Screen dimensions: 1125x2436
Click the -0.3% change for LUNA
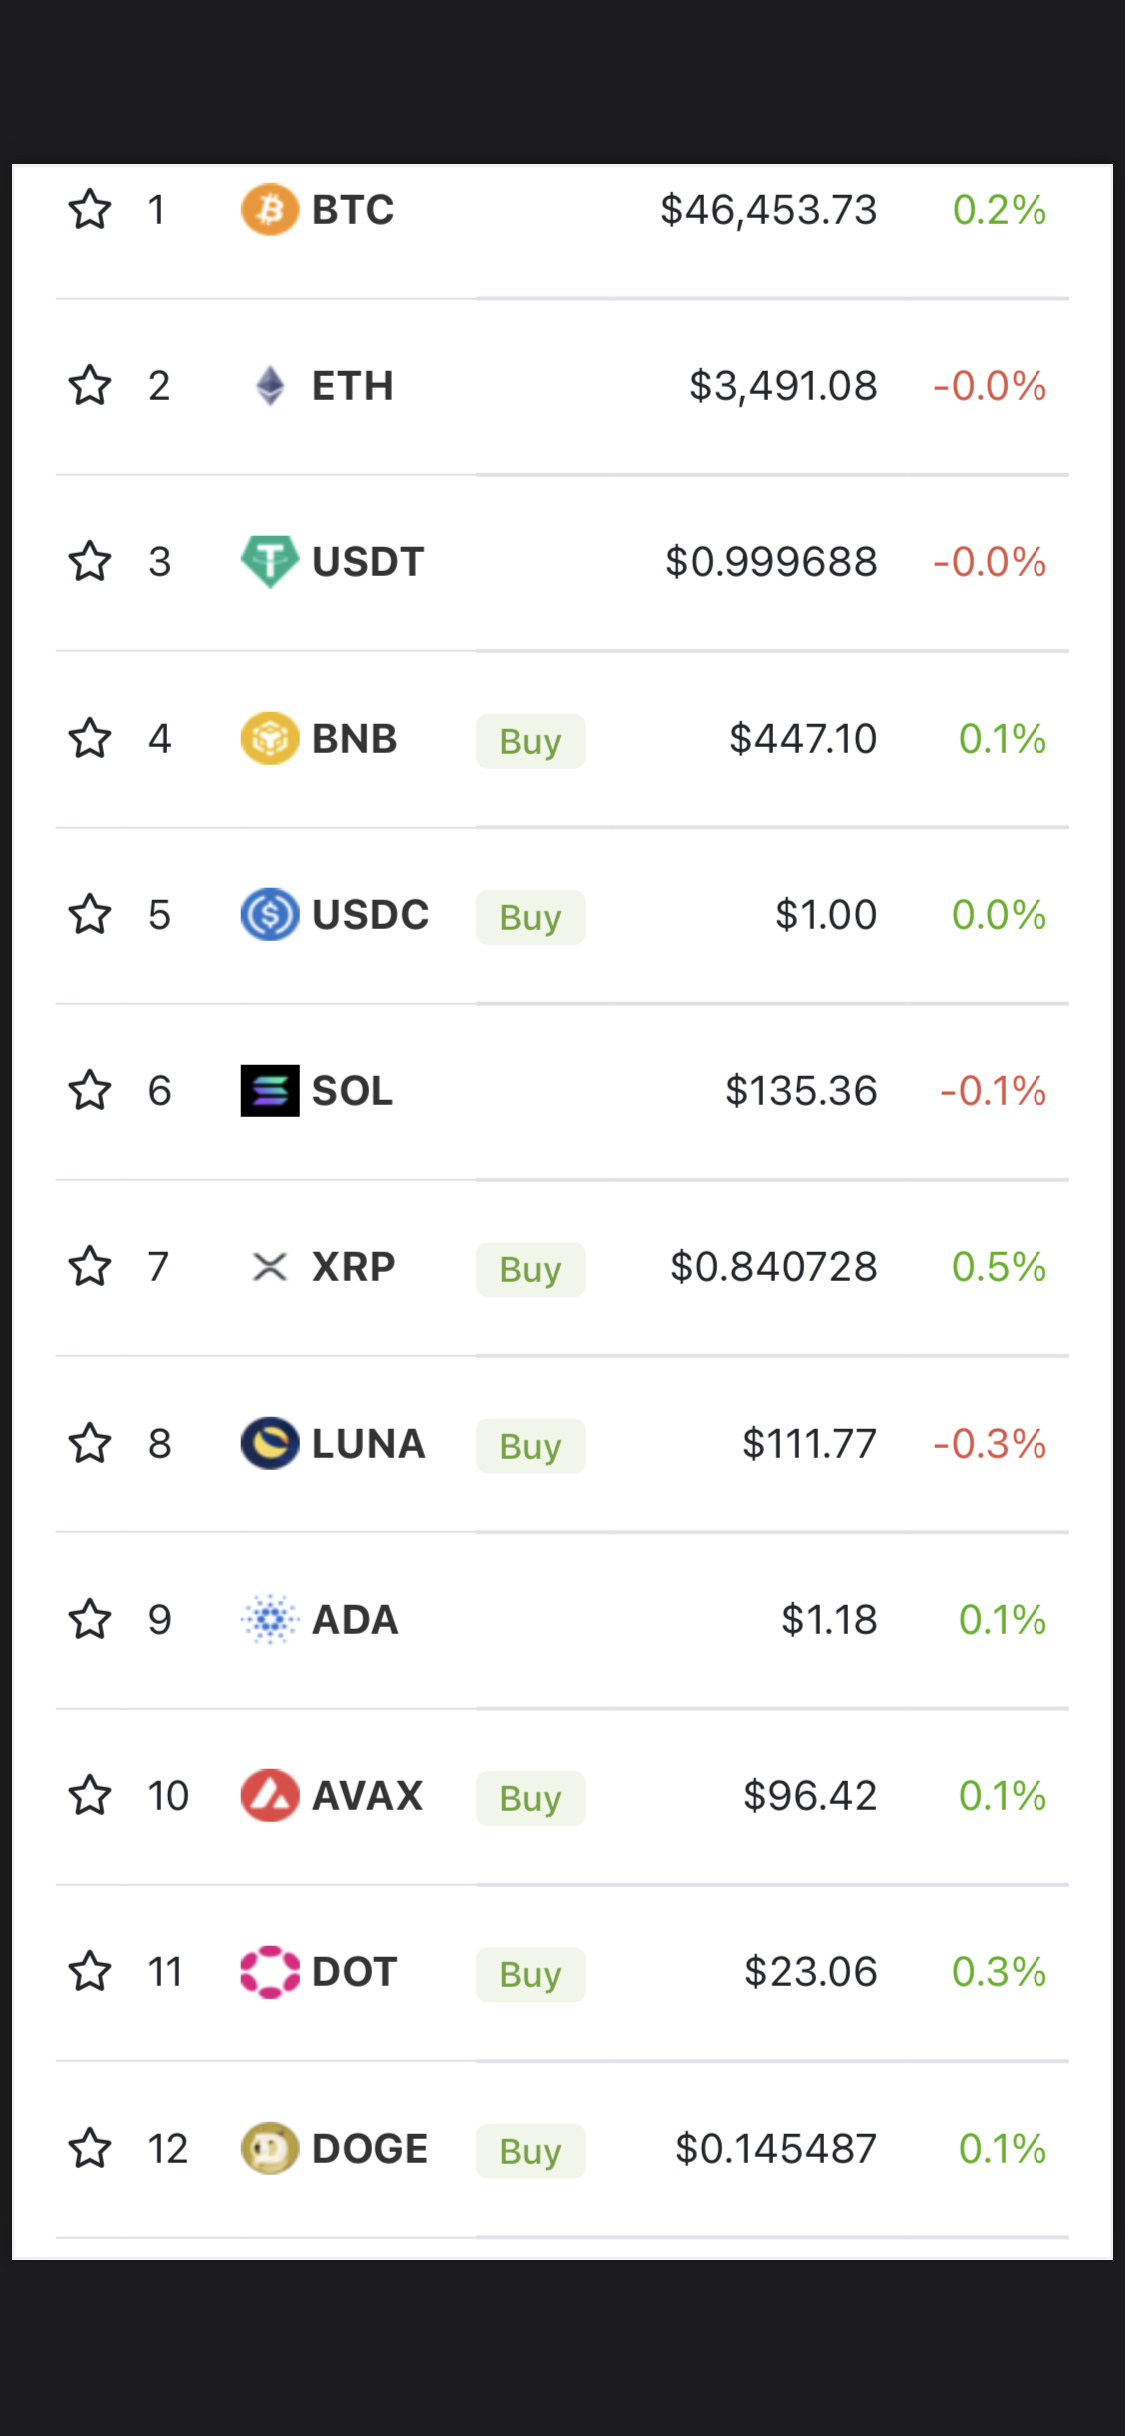point(990,1444)
